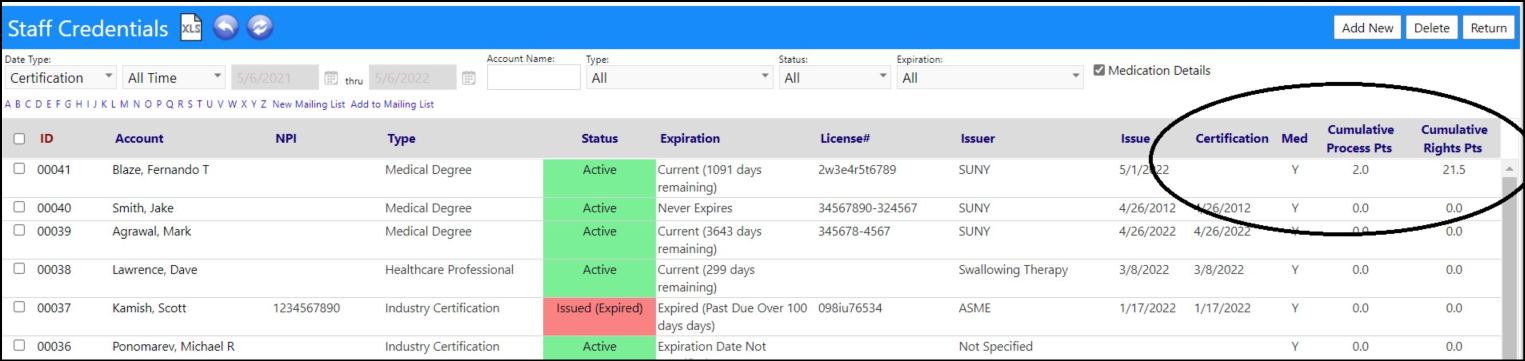Sort by the NPI column header

pos(286,139)
